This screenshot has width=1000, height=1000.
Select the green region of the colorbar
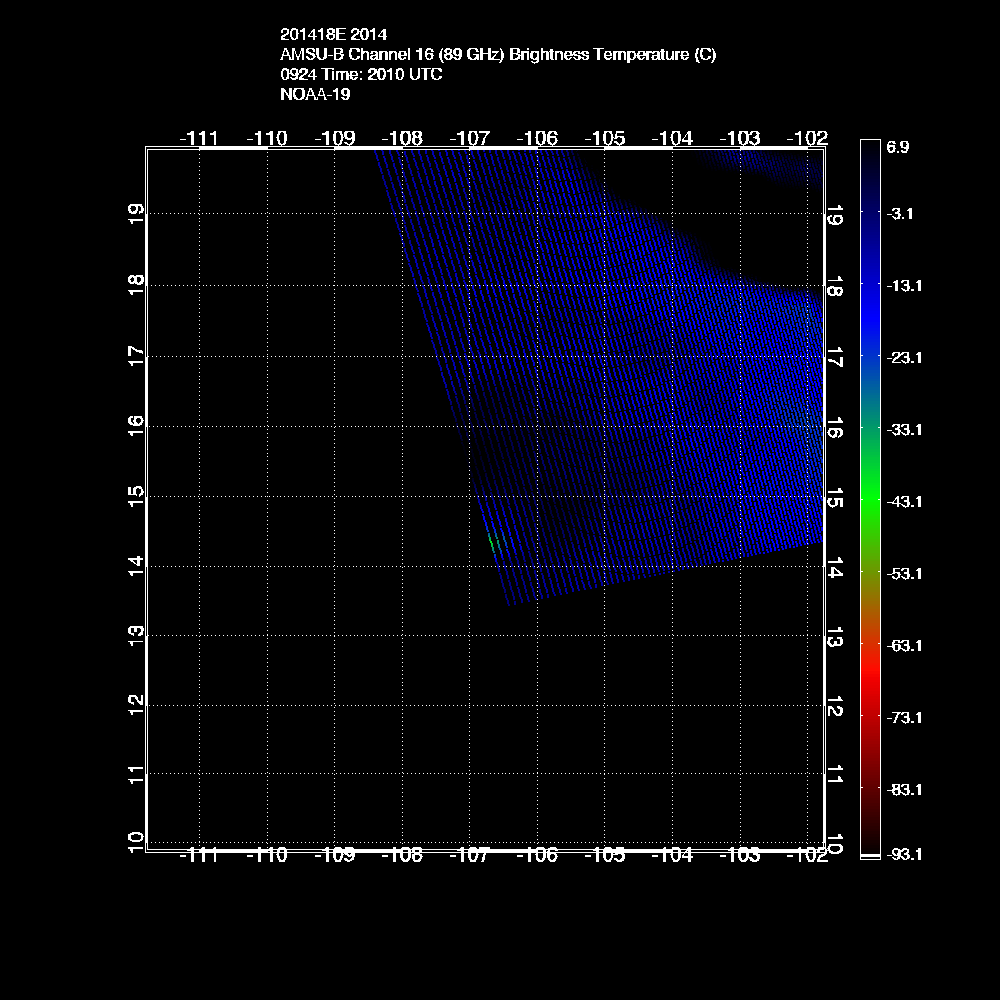click(870, 500)
